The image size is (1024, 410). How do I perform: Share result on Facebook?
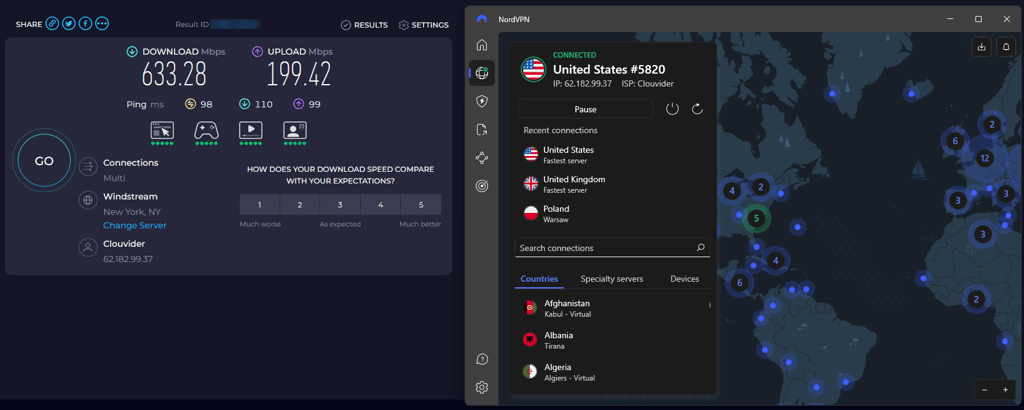coord(86,24)
